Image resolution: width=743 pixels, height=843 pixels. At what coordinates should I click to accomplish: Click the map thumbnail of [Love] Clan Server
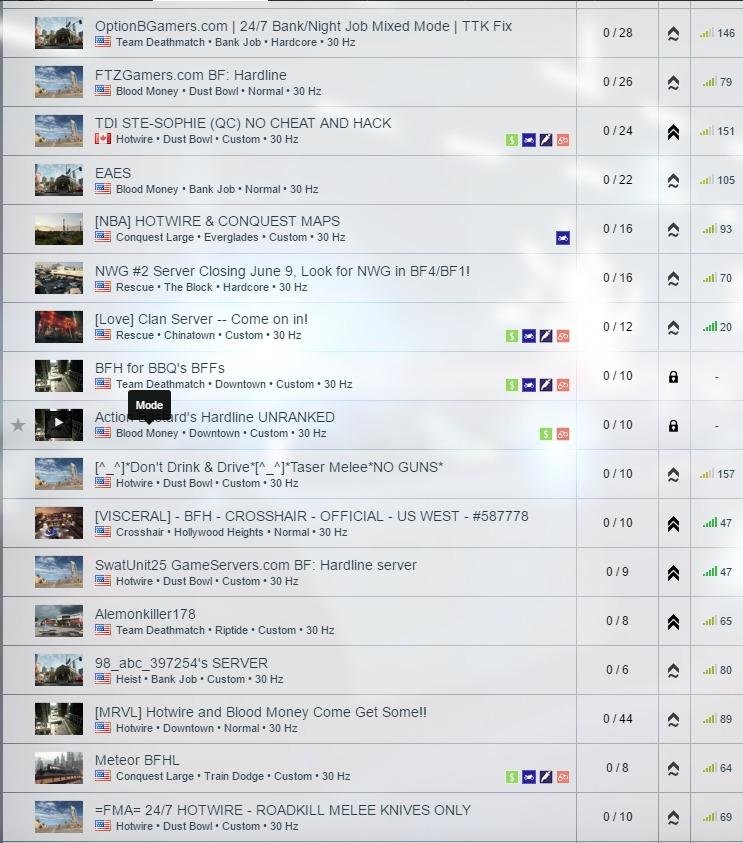click(x=59, y=327)
